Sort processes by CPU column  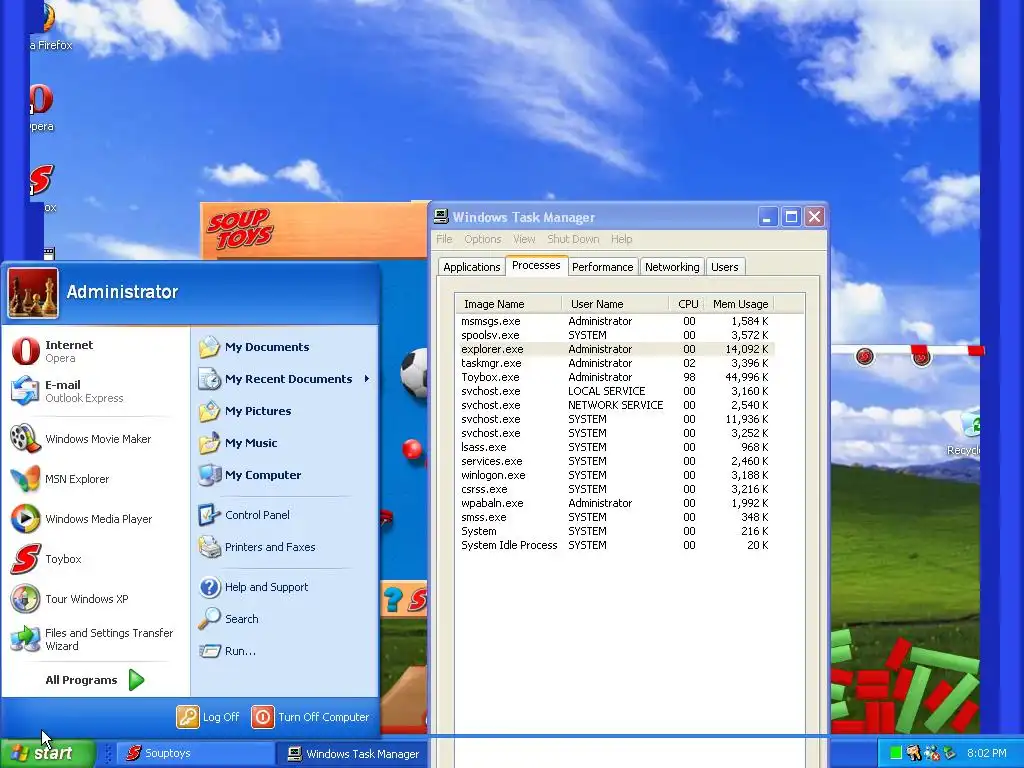click(686, 304)
